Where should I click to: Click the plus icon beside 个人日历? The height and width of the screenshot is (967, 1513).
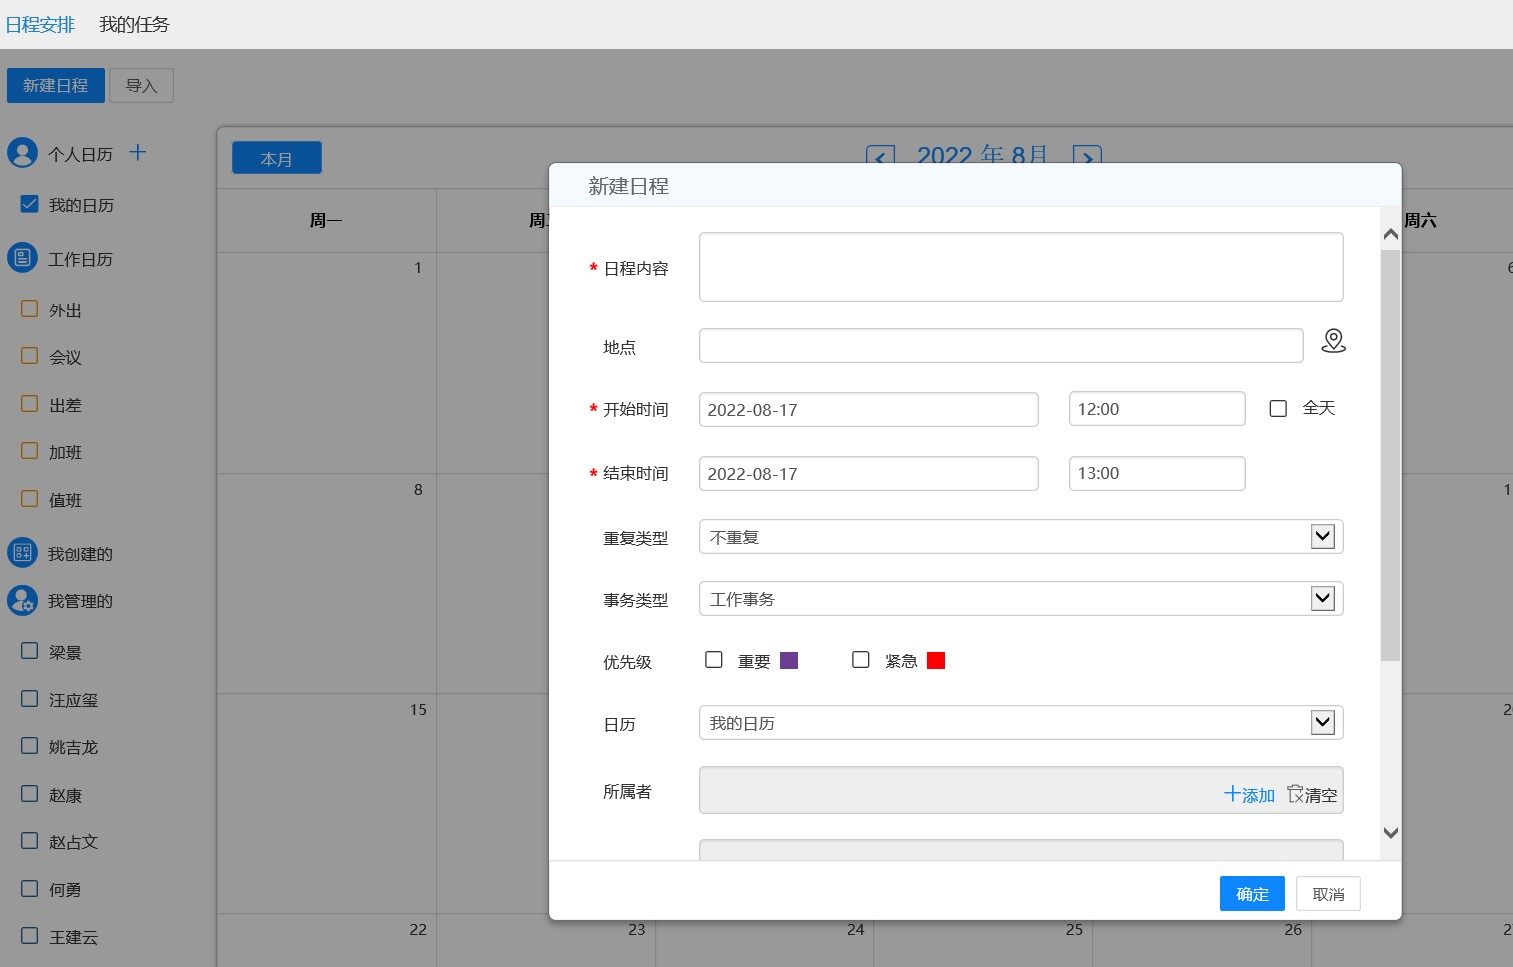tap(138, 153)
